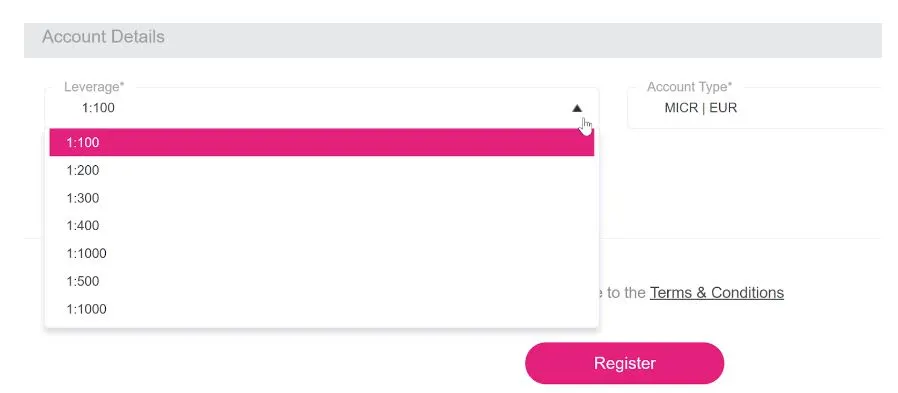Click the Leverage combo box showing 1:100
The height and width of the screenshot is (393, 898).
(x=321, y=108)
